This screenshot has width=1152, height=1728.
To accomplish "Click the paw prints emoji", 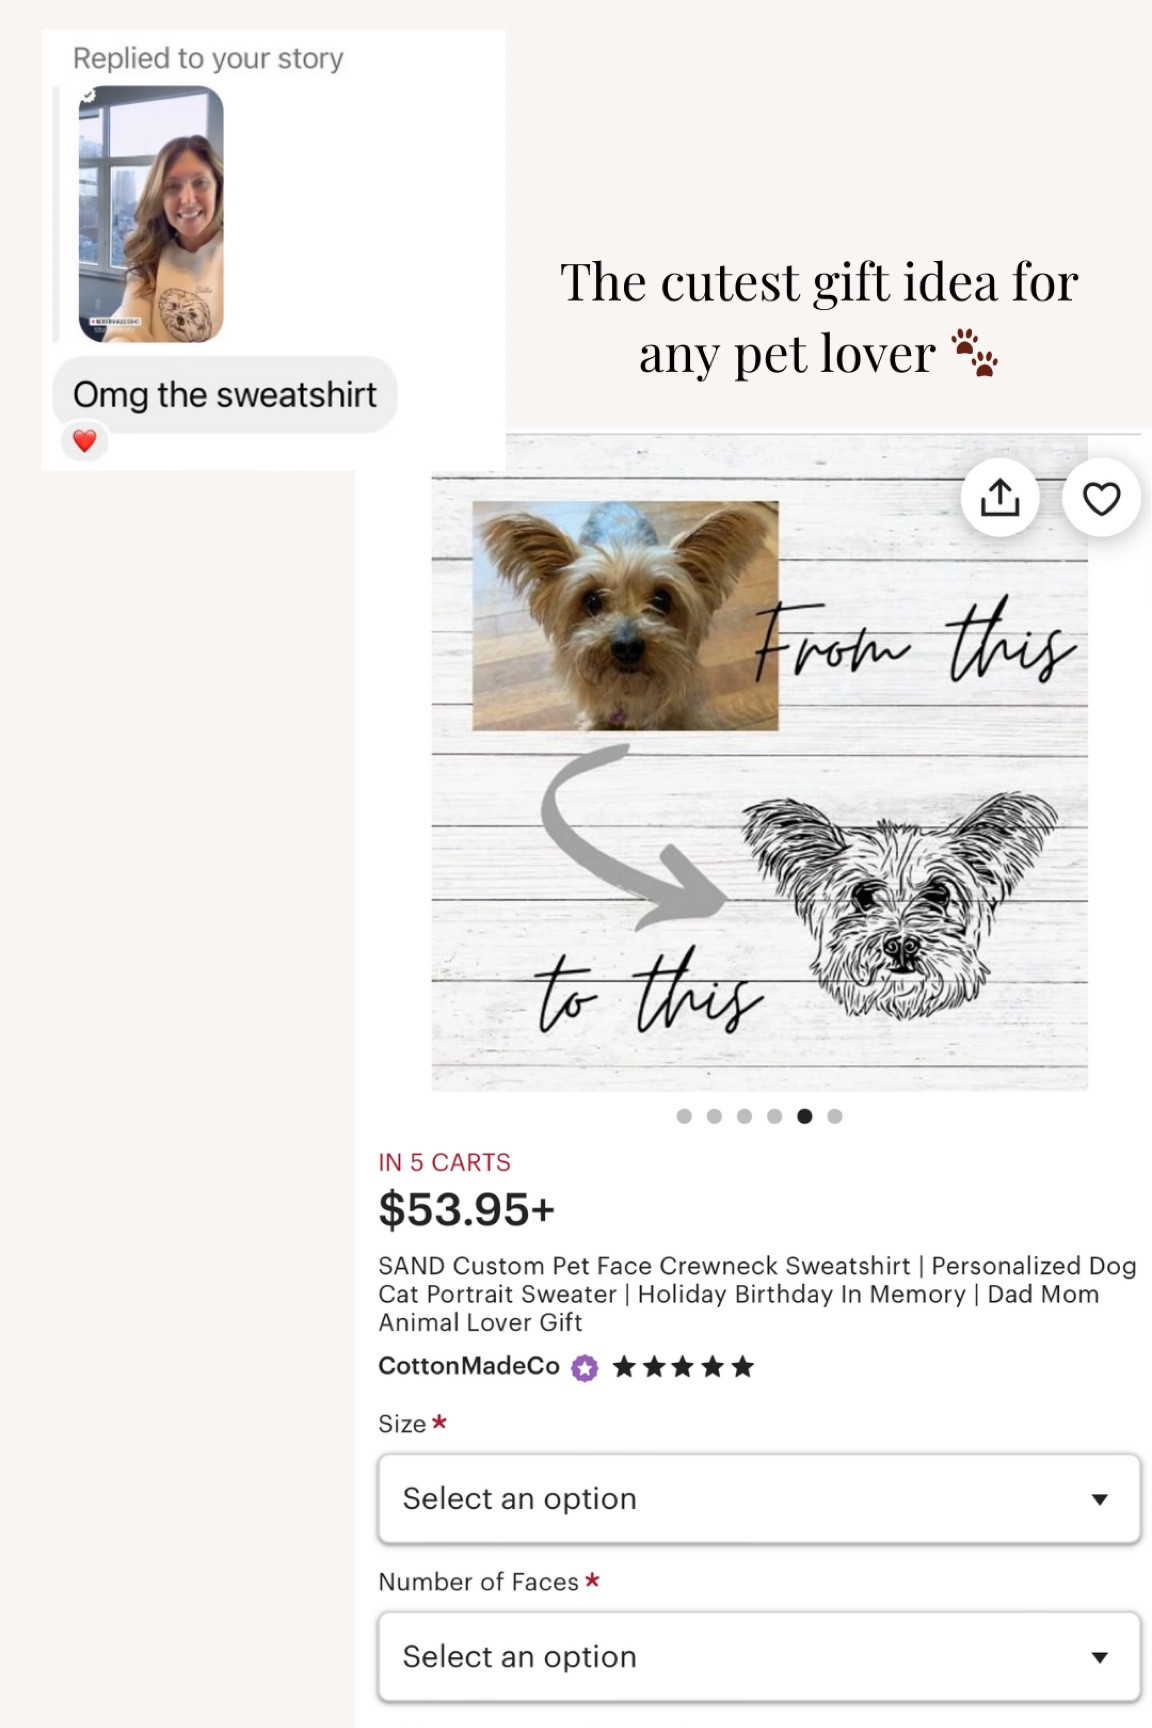I will [x=975, y=353].
